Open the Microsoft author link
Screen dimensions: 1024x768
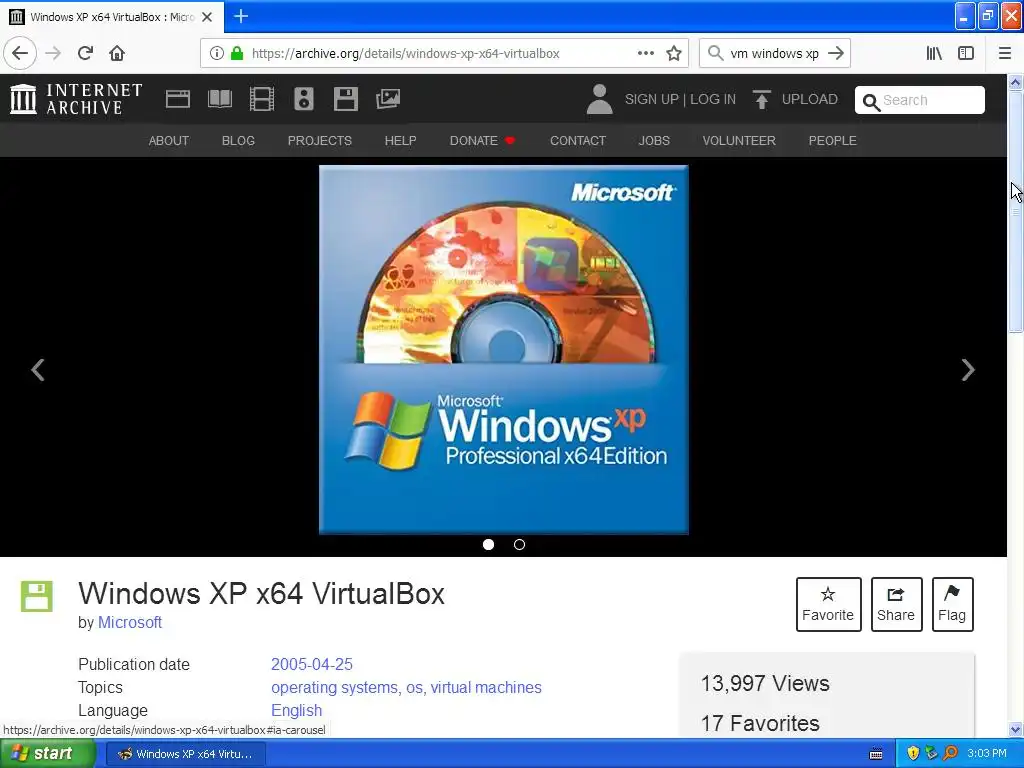[130, 622]
